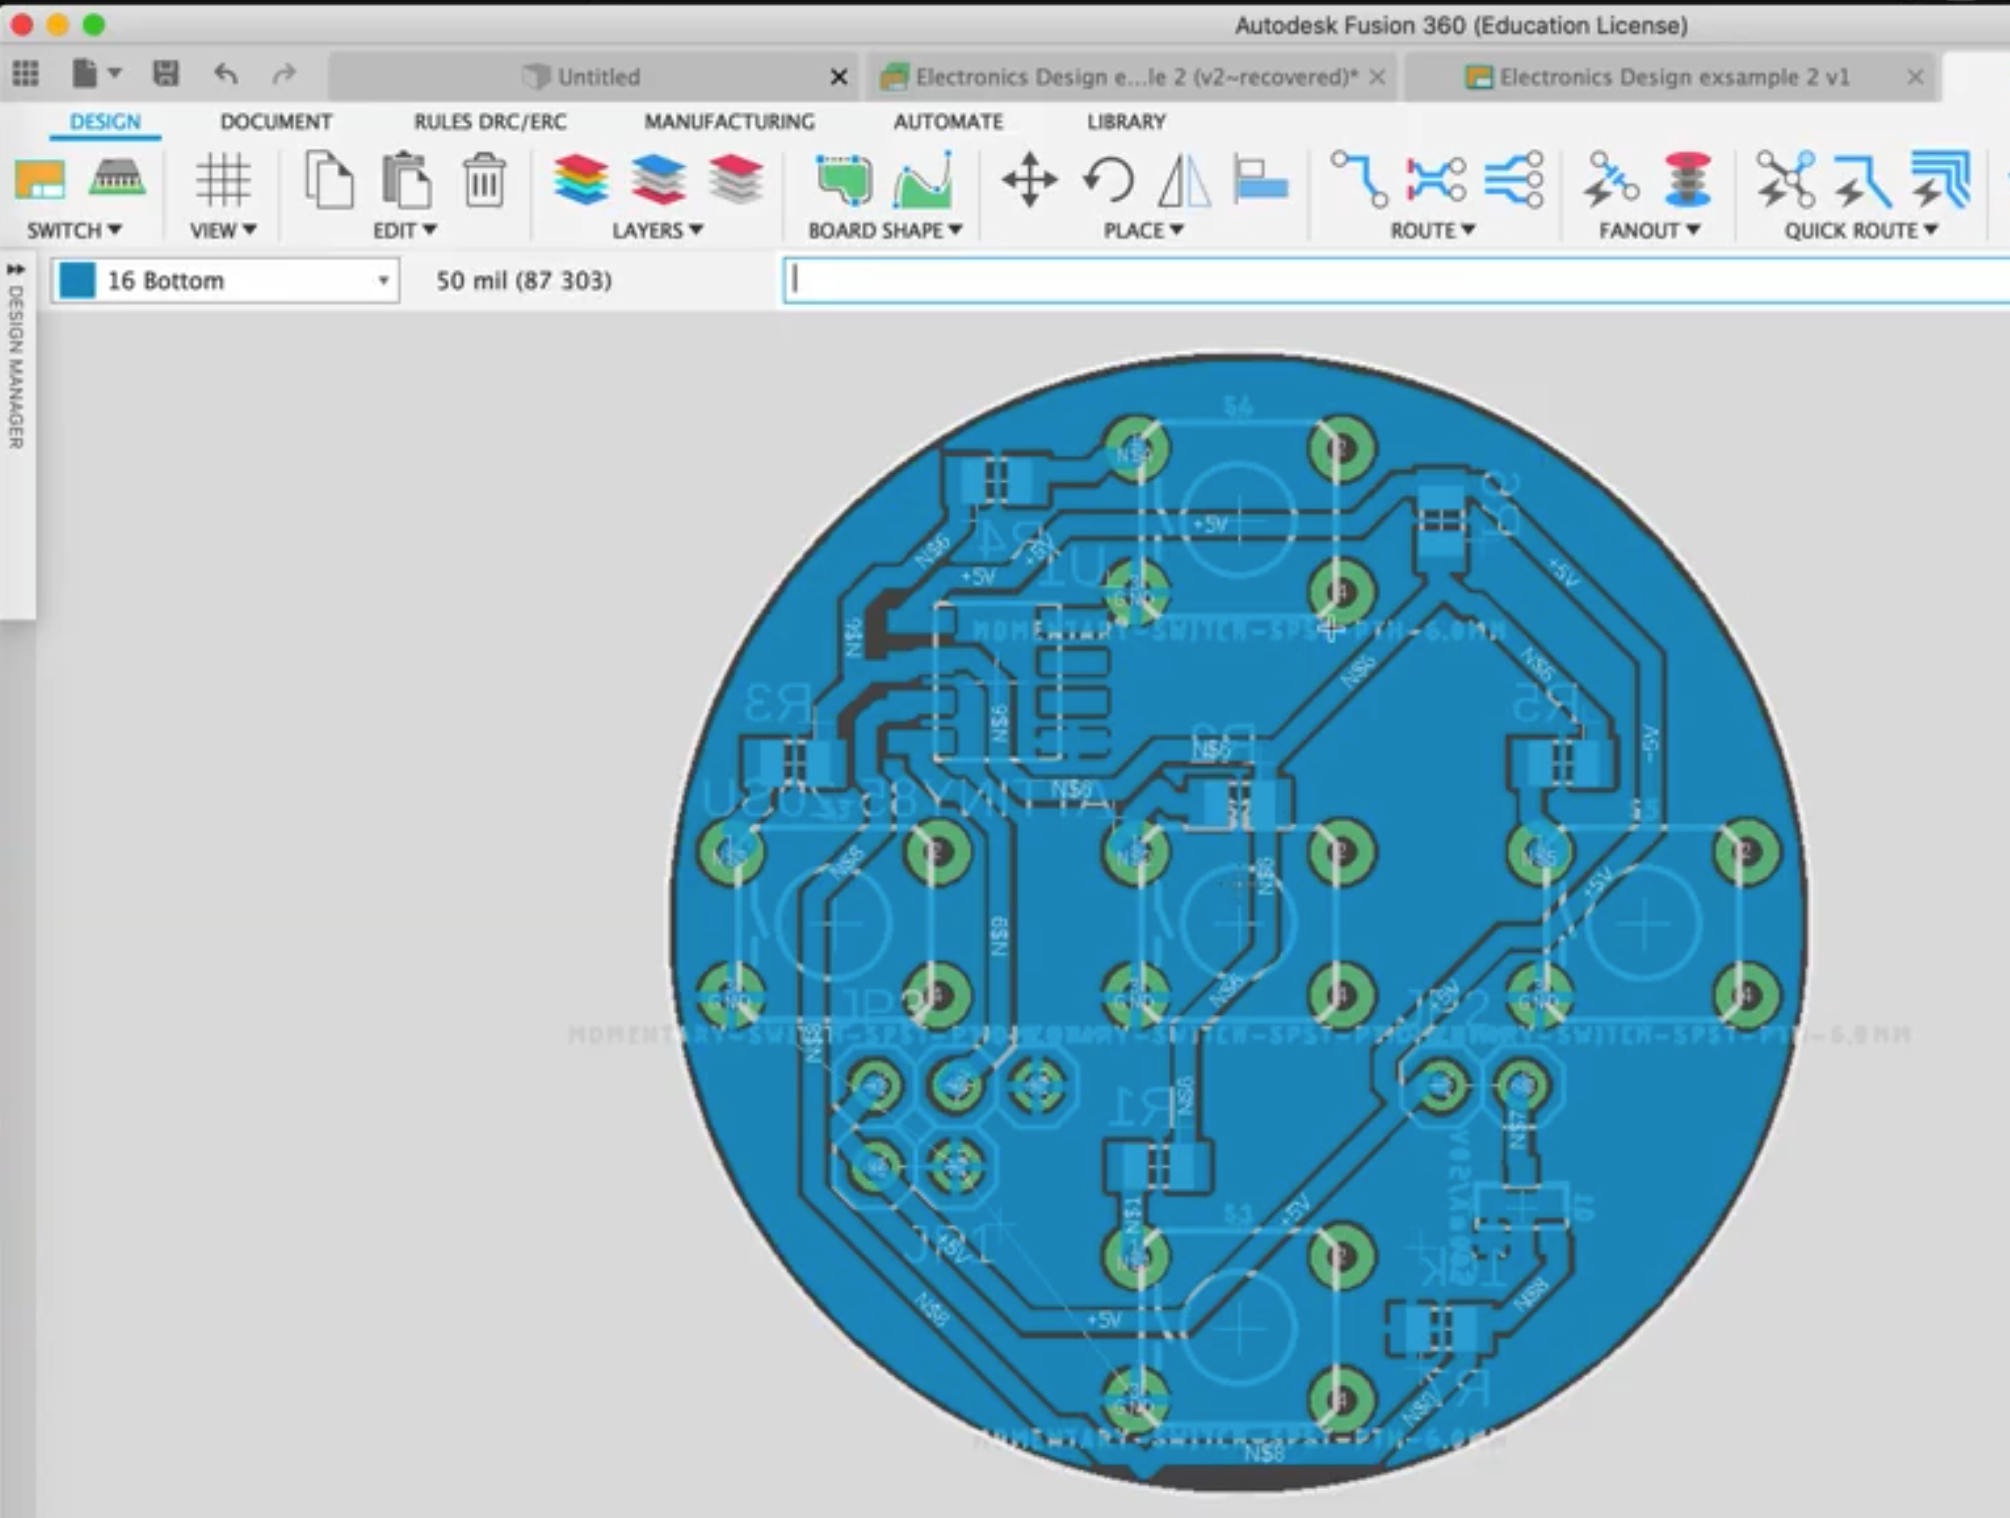The image size is (2010, 1518).
Task: Open the LIBRARY tab
Action: coord(1126,122)
